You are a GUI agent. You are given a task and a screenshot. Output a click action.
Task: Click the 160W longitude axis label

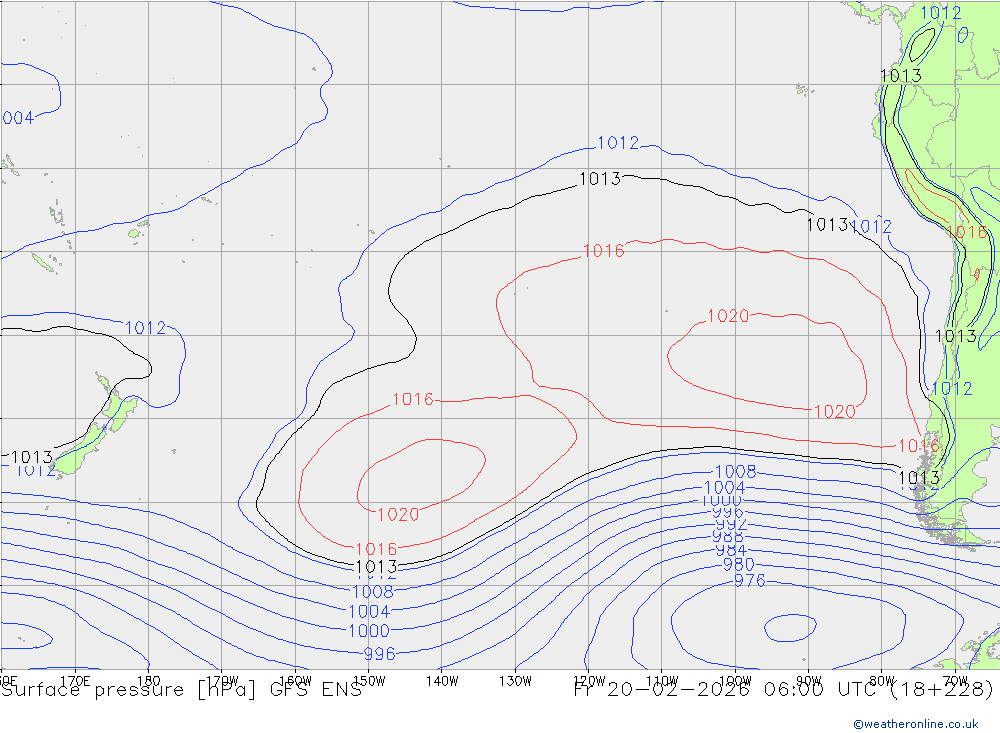point(295,681)
